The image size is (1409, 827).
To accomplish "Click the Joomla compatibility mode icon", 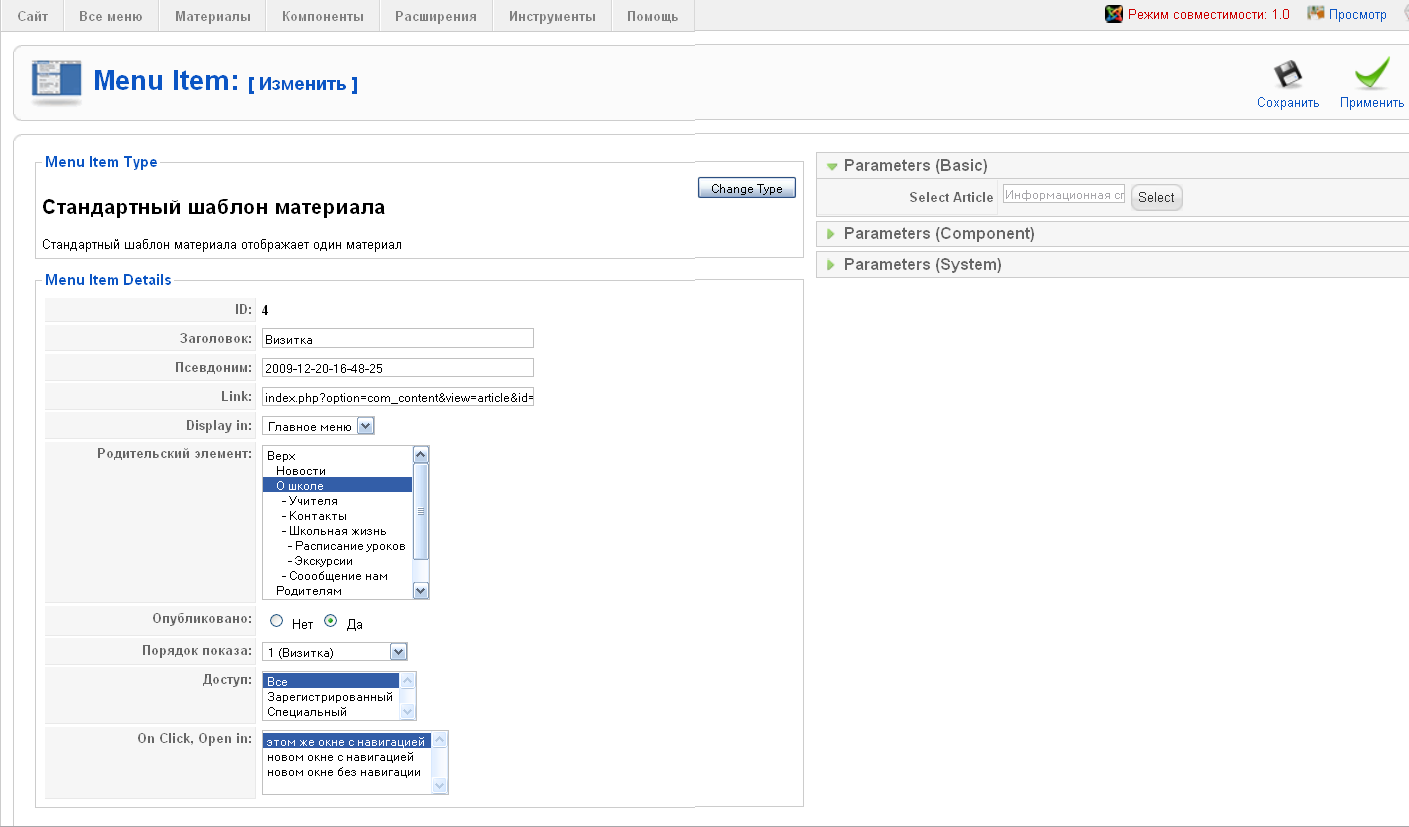I will click(1114, 14).
